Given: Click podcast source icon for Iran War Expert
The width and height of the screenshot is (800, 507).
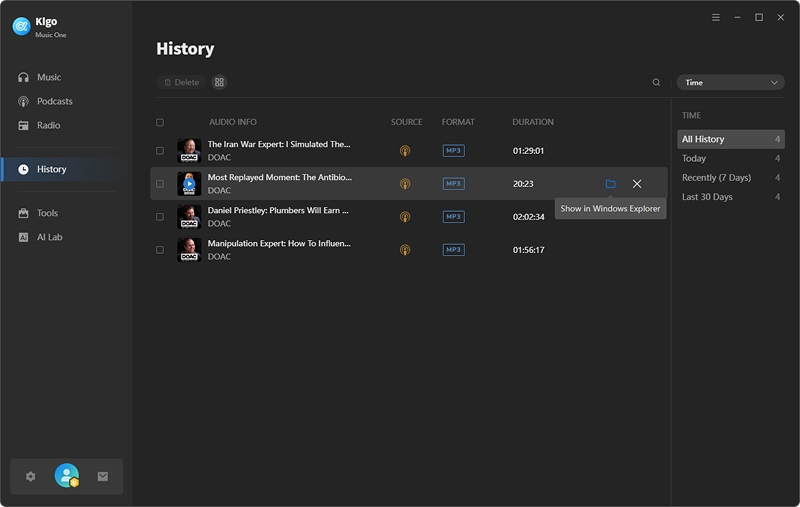Looking at the screenshot, I should point(405,150).
